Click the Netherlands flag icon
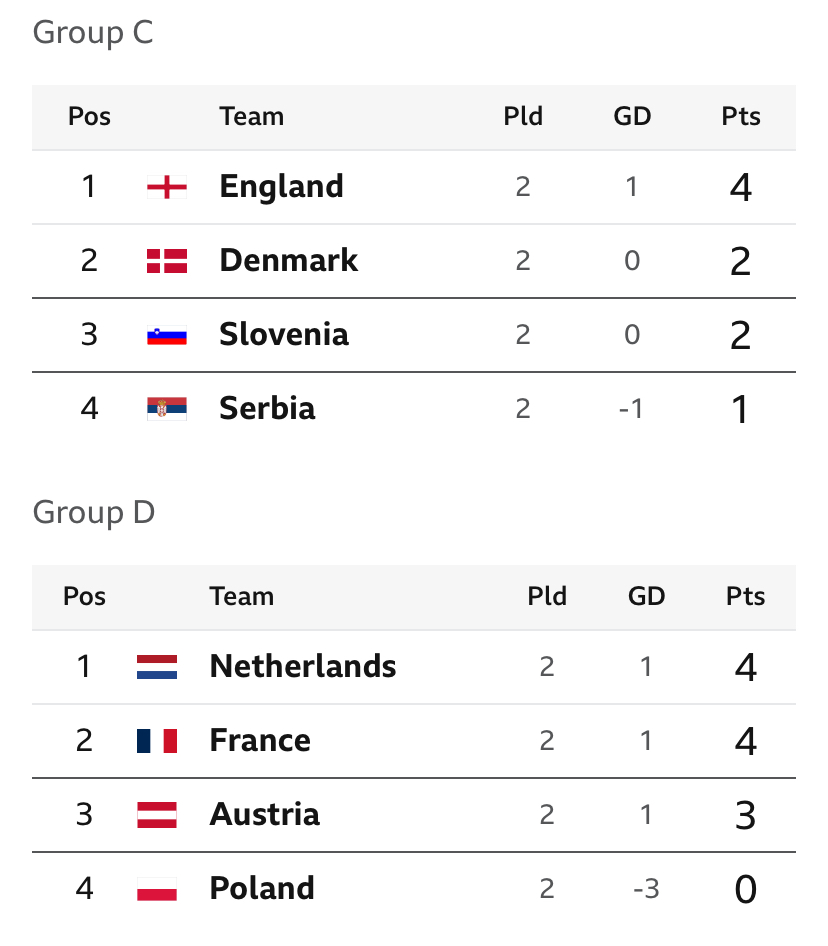The height and width of the screenshot is (946, 828). tap(157, 667)
